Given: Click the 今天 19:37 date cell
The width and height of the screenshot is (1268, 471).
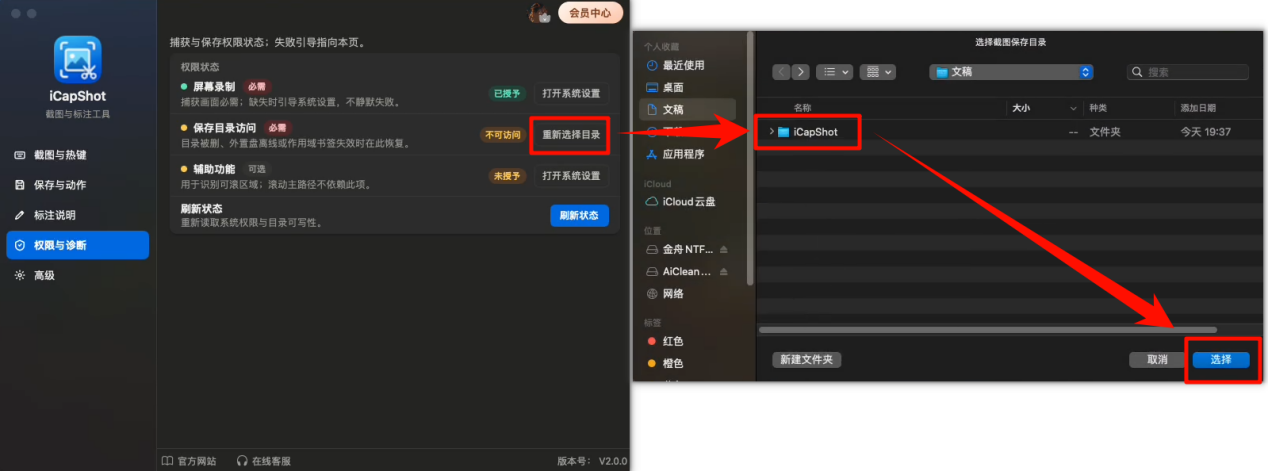Looking at the screenshot, I should [1205, 132].
